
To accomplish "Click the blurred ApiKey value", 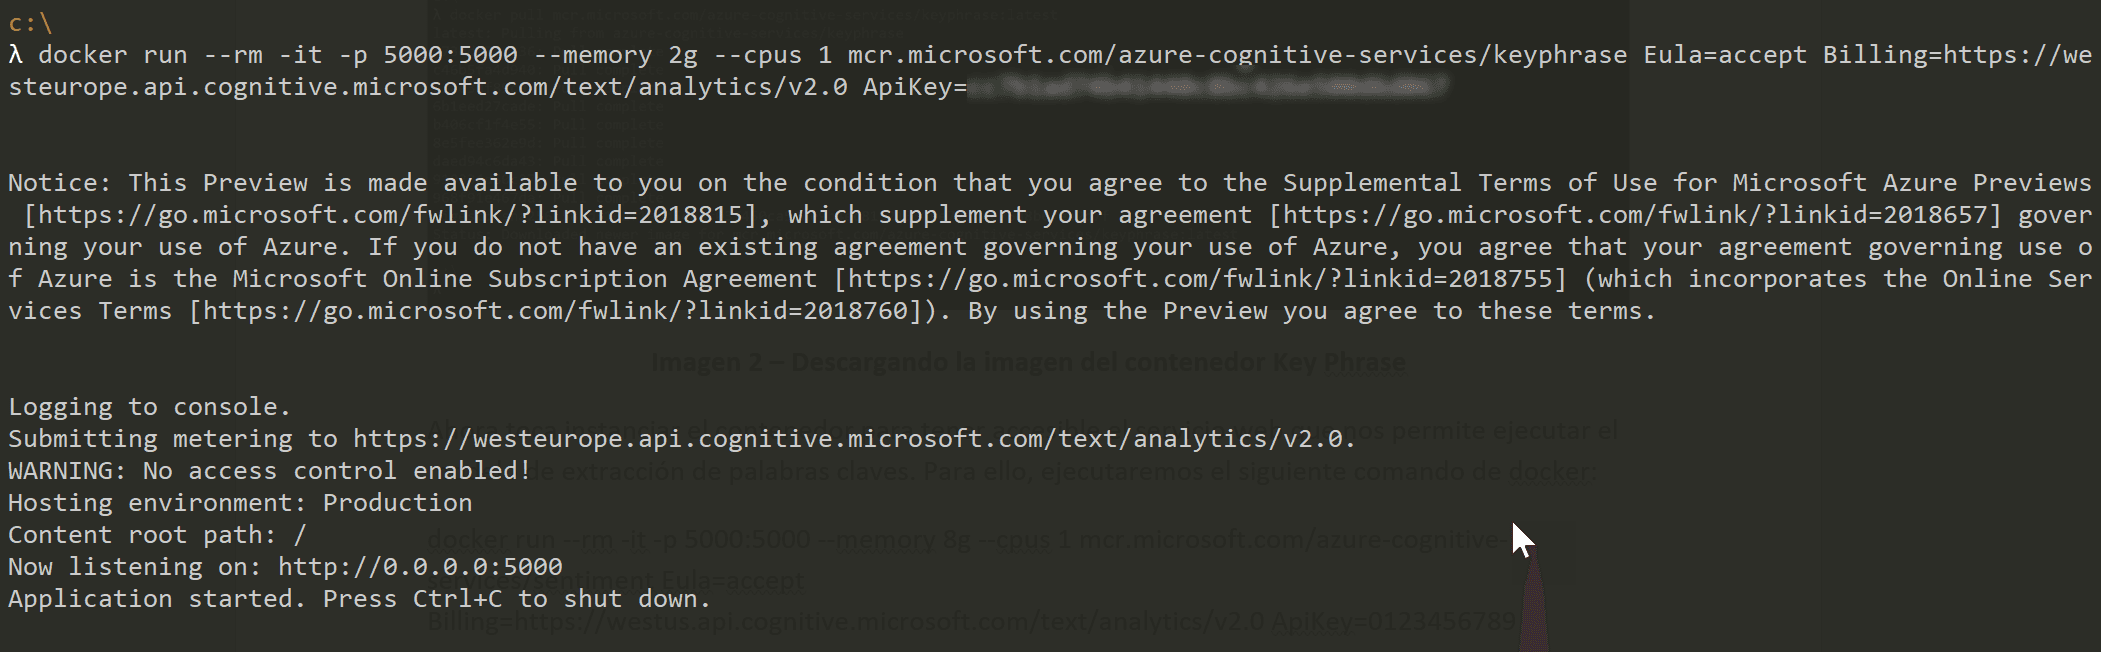I will pos(1208,87).
